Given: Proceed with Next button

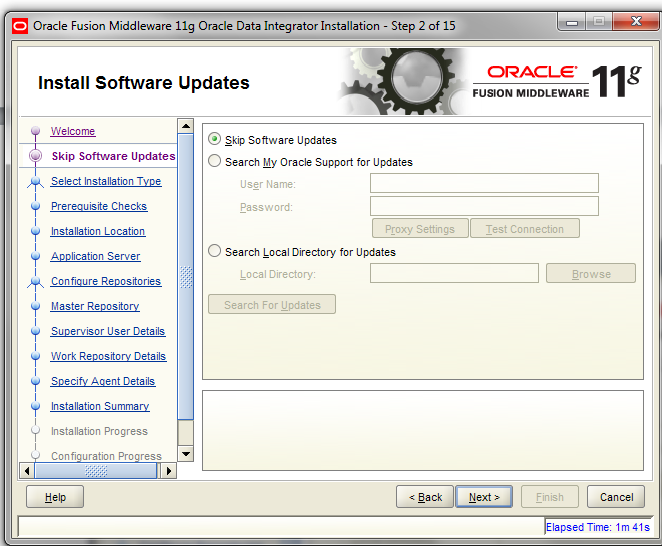Looking at the screenshot, I should (484, 497).
